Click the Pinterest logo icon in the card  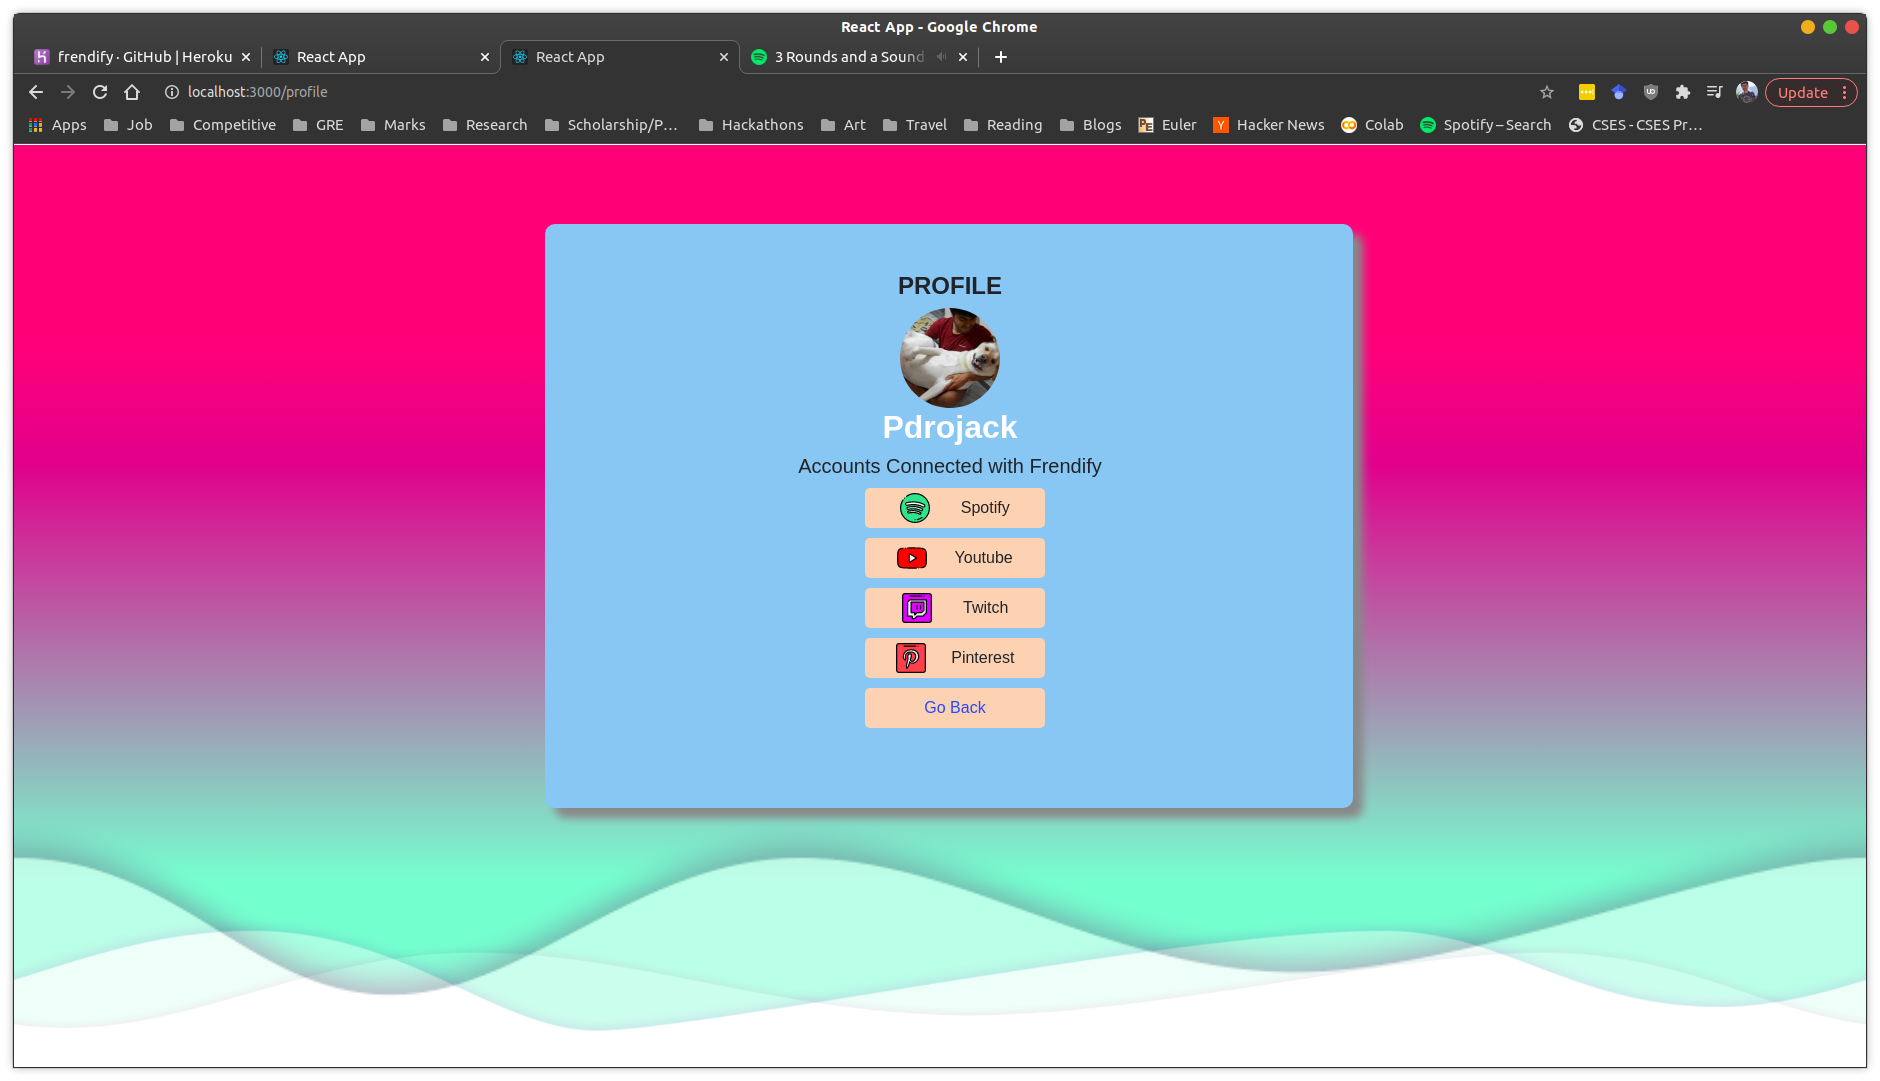911,658
